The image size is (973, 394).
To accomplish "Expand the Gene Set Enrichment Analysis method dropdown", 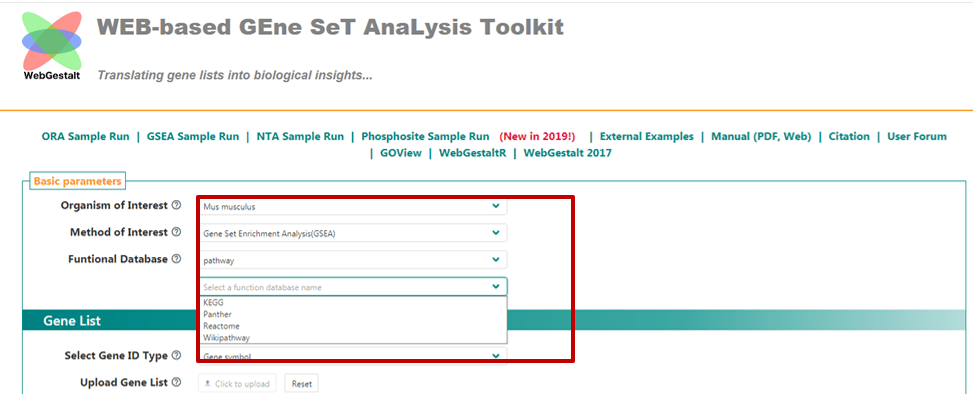I will (352, 233).
